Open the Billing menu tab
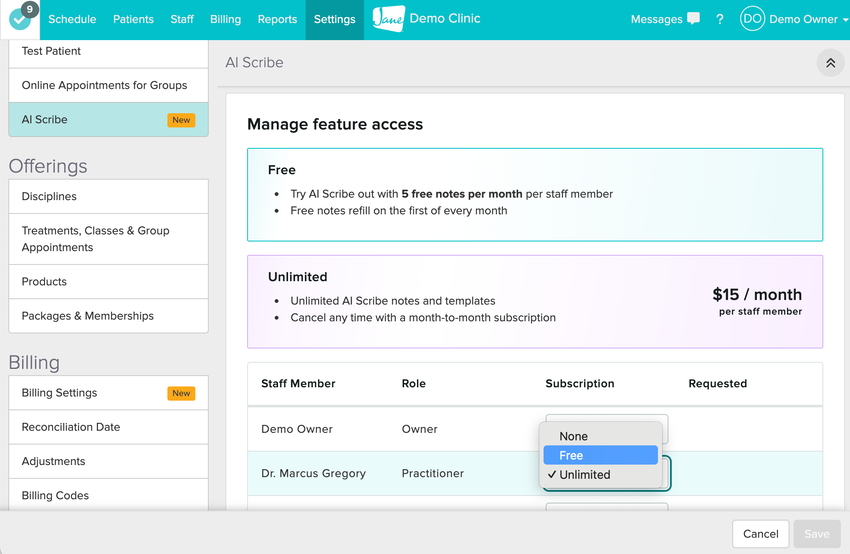The height and width of the screenshot is (554, 850). point(225,19)
